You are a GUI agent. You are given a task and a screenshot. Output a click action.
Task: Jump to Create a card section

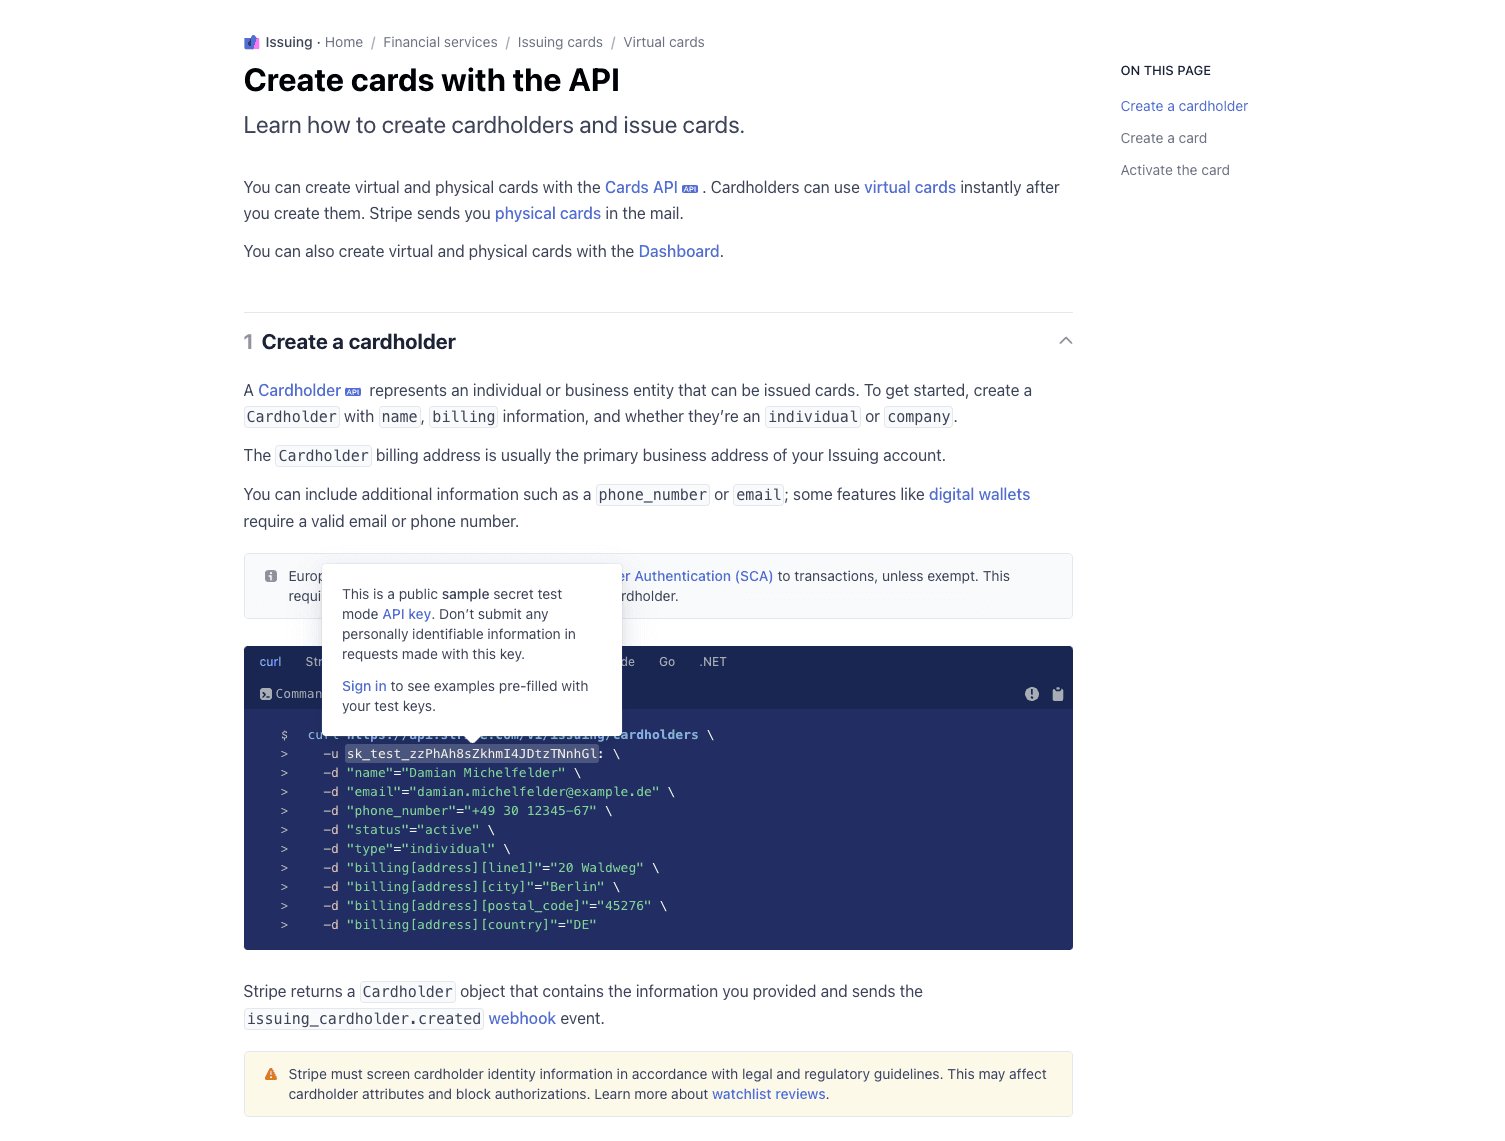(x=1164, y=138)
